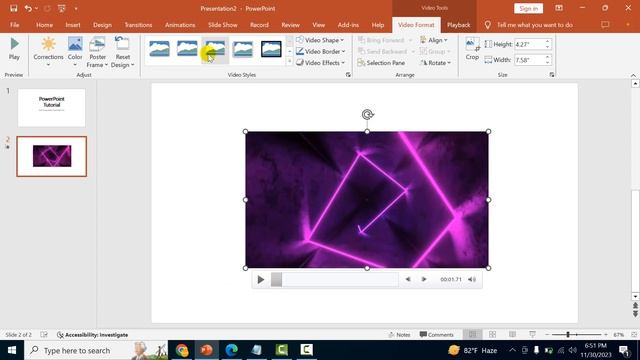Click the Save icon in quick access toolbar
640x360 pixels.
point(13,8)
